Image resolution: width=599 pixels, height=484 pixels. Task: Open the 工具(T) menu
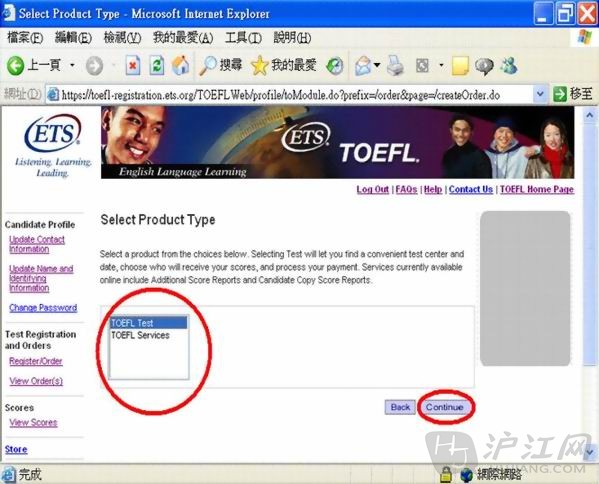(243, 38)
